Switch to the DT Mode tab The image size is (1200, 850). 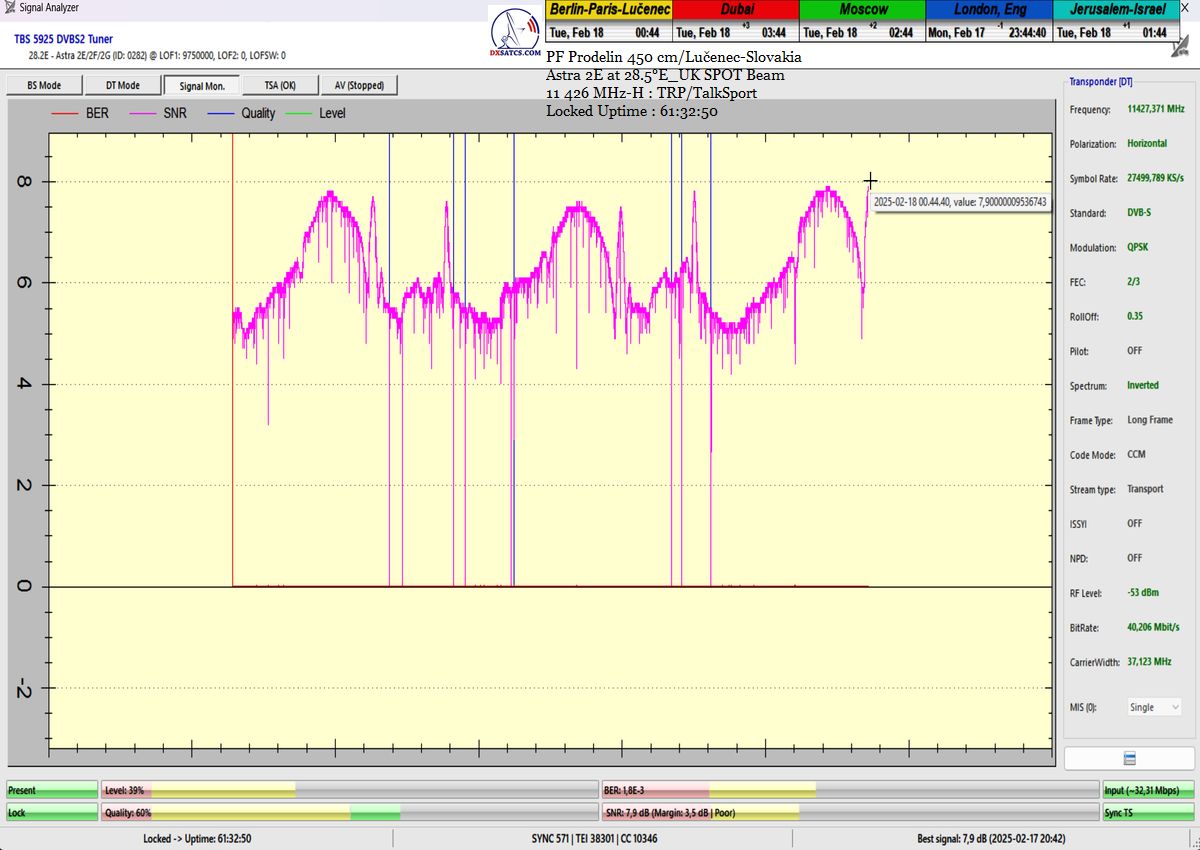pos(122,86)
